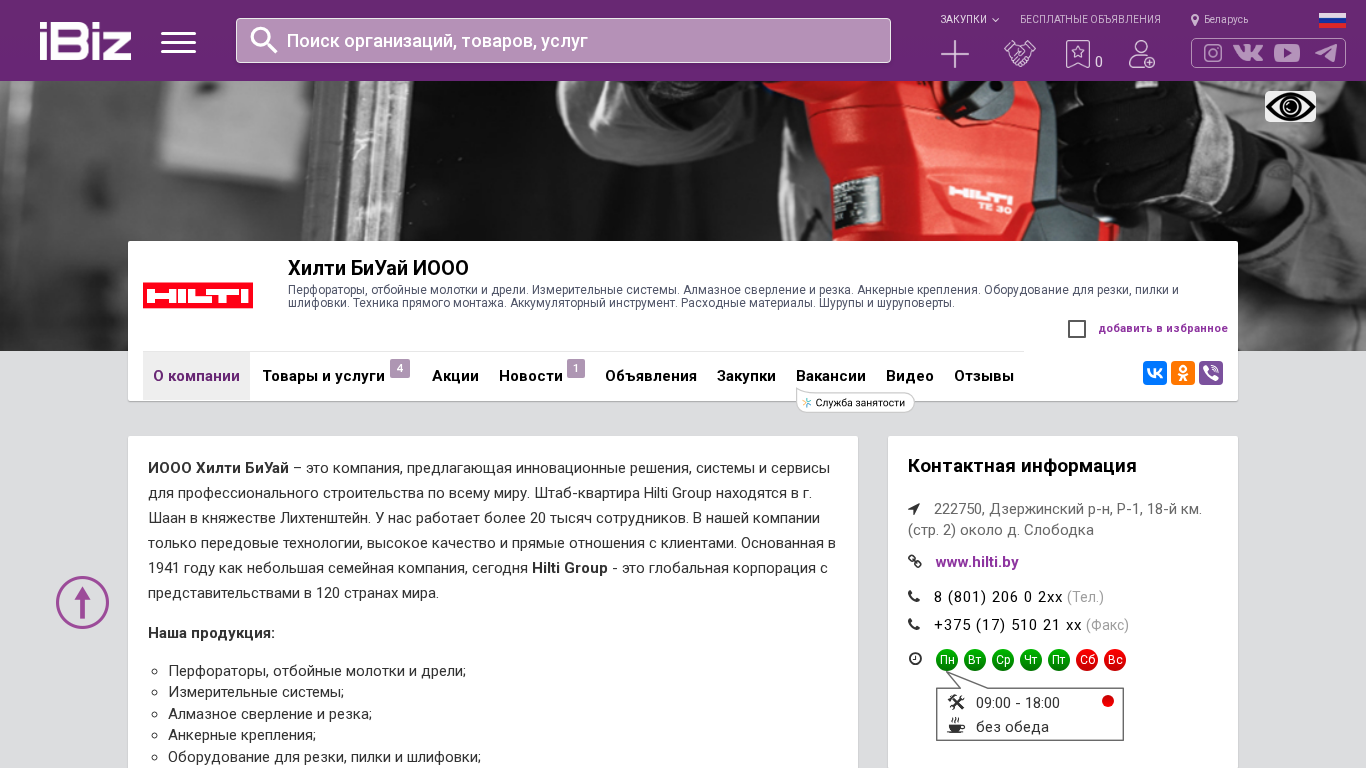Visit www.hilti.by website link

(977, 562)
